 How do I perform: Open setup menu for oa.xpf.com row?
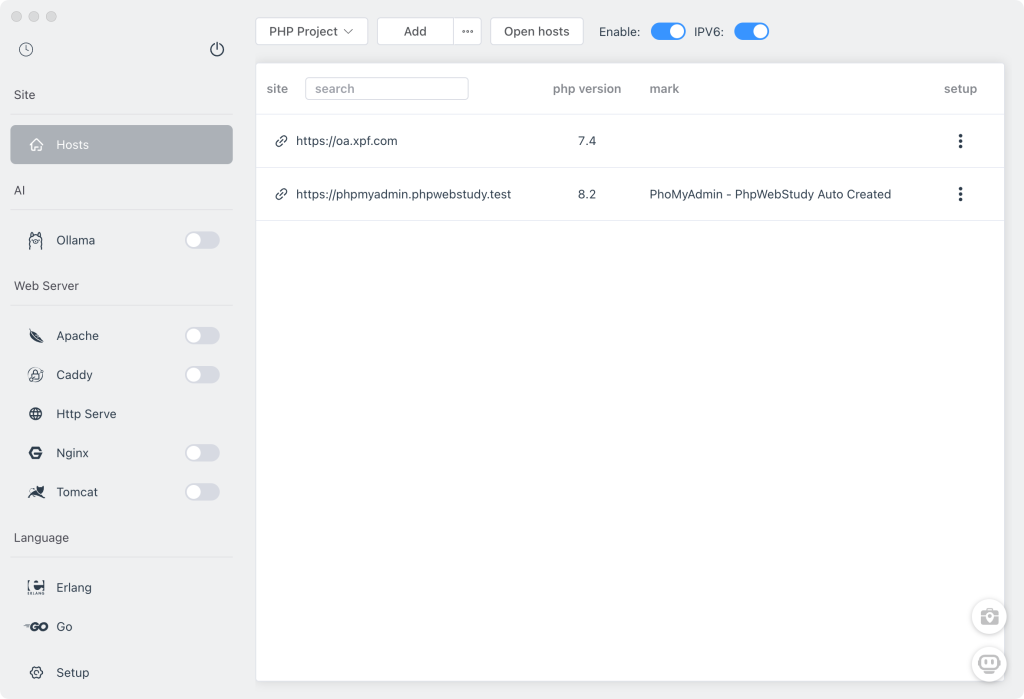pyautogui.click(x=960, y=141)
